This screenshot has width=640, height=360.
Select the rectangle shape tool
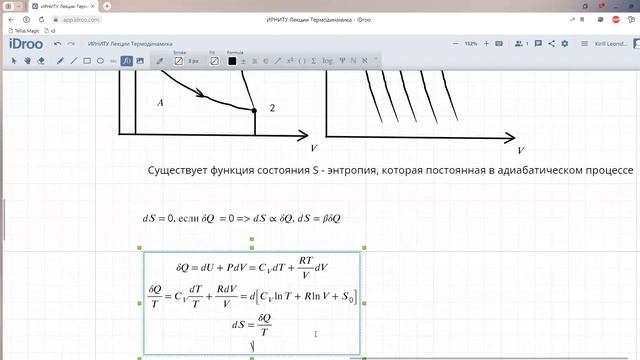[87, 61]
